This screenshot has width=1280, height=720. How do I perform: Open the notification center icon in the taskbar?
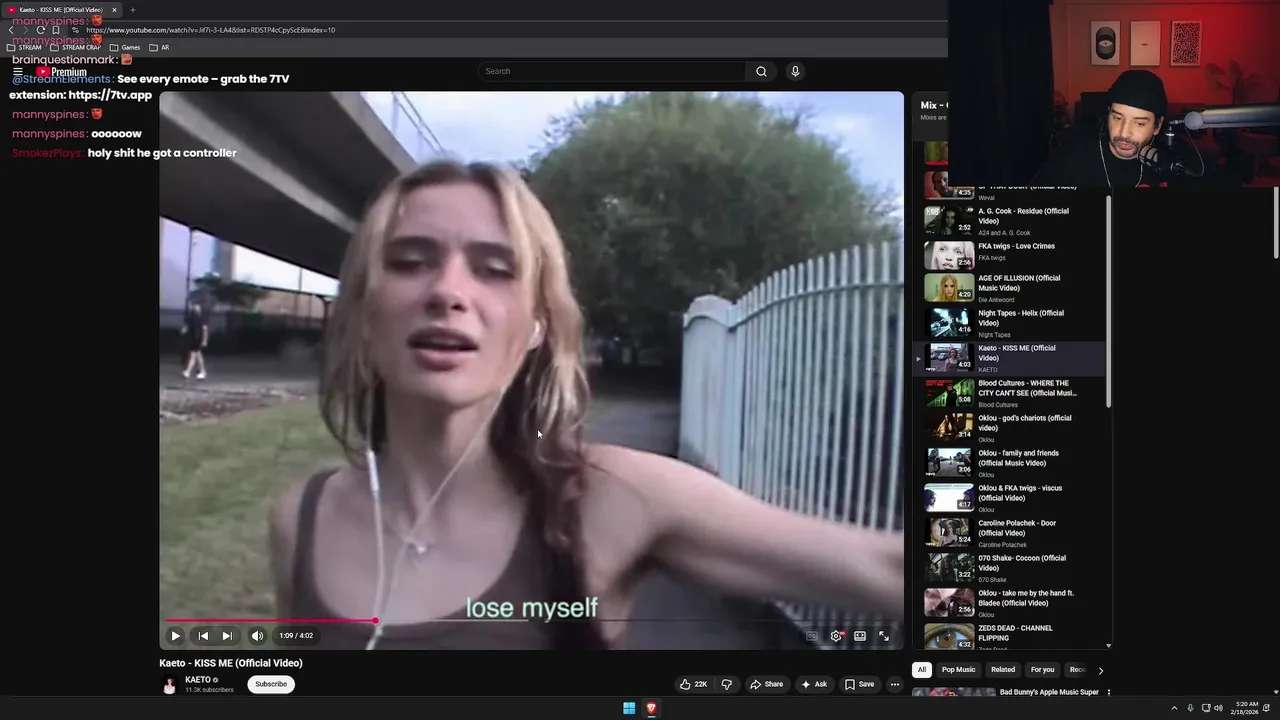[1265, 708]
